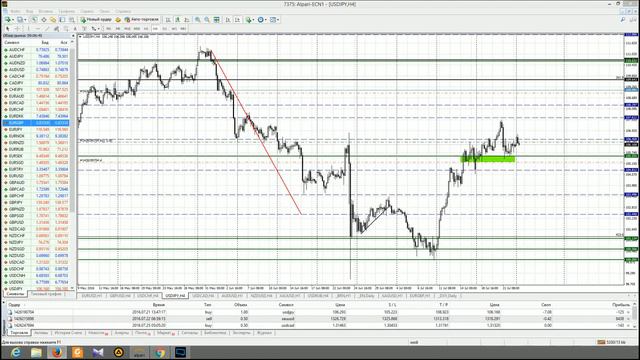Open the chart's top-left indicator arrow menu
The height and width of the screenshot is (360, 640).
click(x=80, y=37)
